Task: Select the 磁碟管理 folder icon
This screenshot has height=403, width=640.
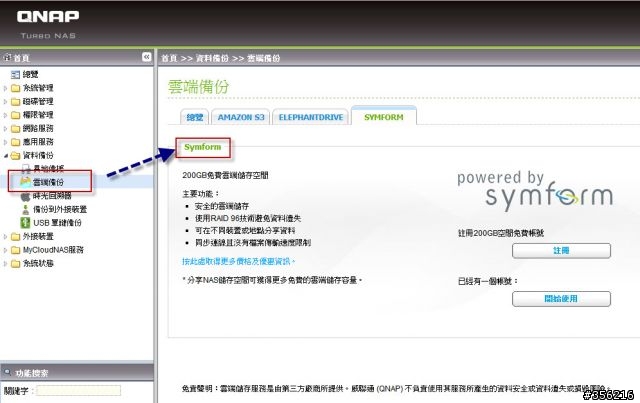Action: [16, 102]
